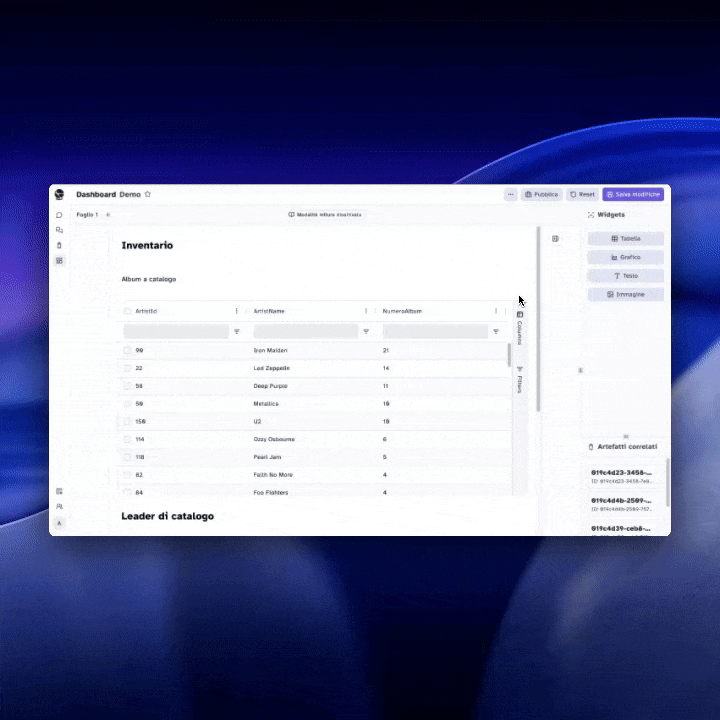
Task: Open the clipboard artifacts sidebar icon
Action: tap(59, 245)
